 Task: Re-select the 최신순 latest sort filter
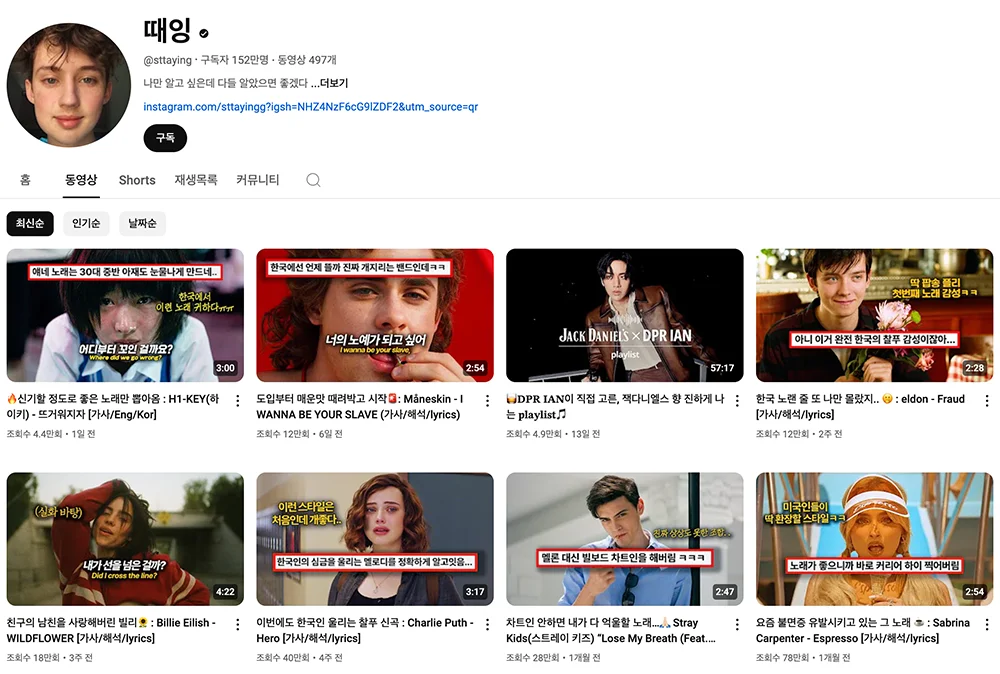(x=31, y=223)
